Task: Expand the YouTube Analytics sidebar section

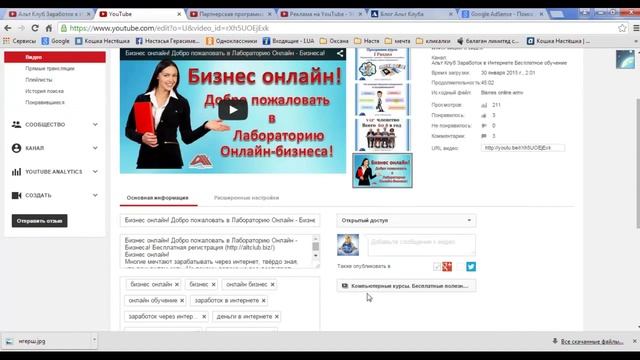Action: pos(95,172)
